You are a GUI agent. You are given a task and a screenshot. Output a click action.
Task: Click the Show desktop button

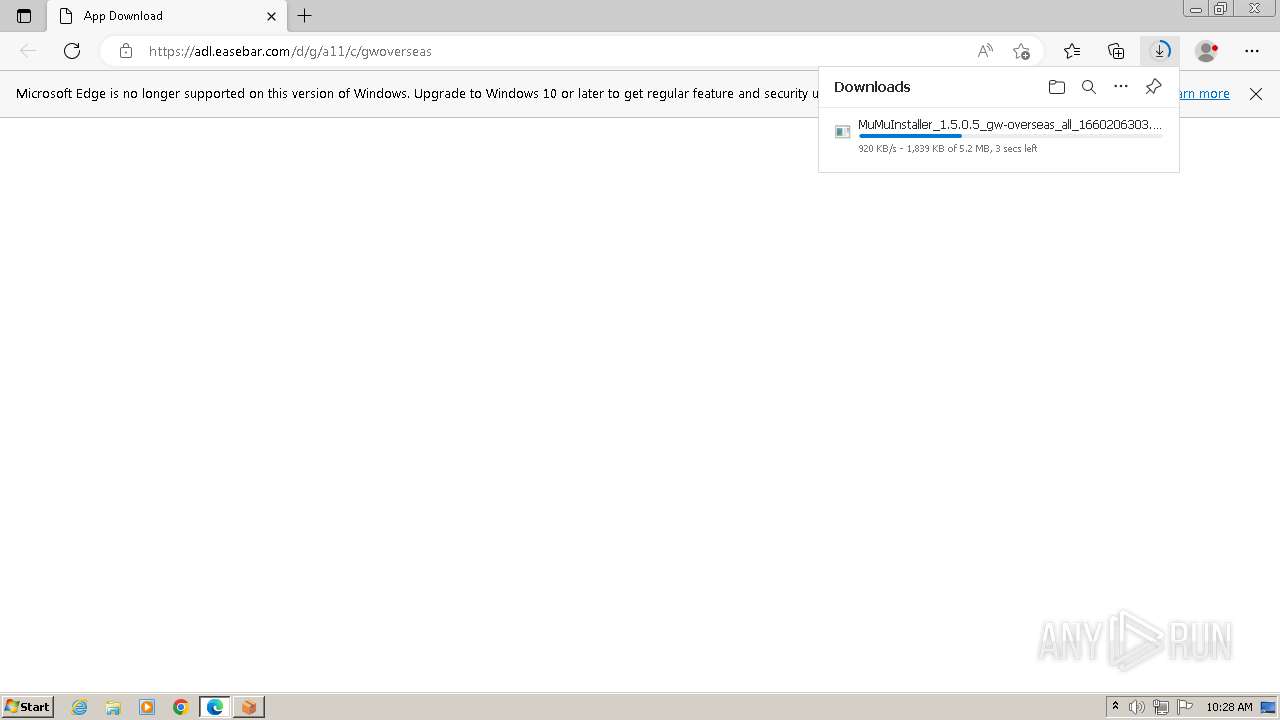tap(1269, 707)
